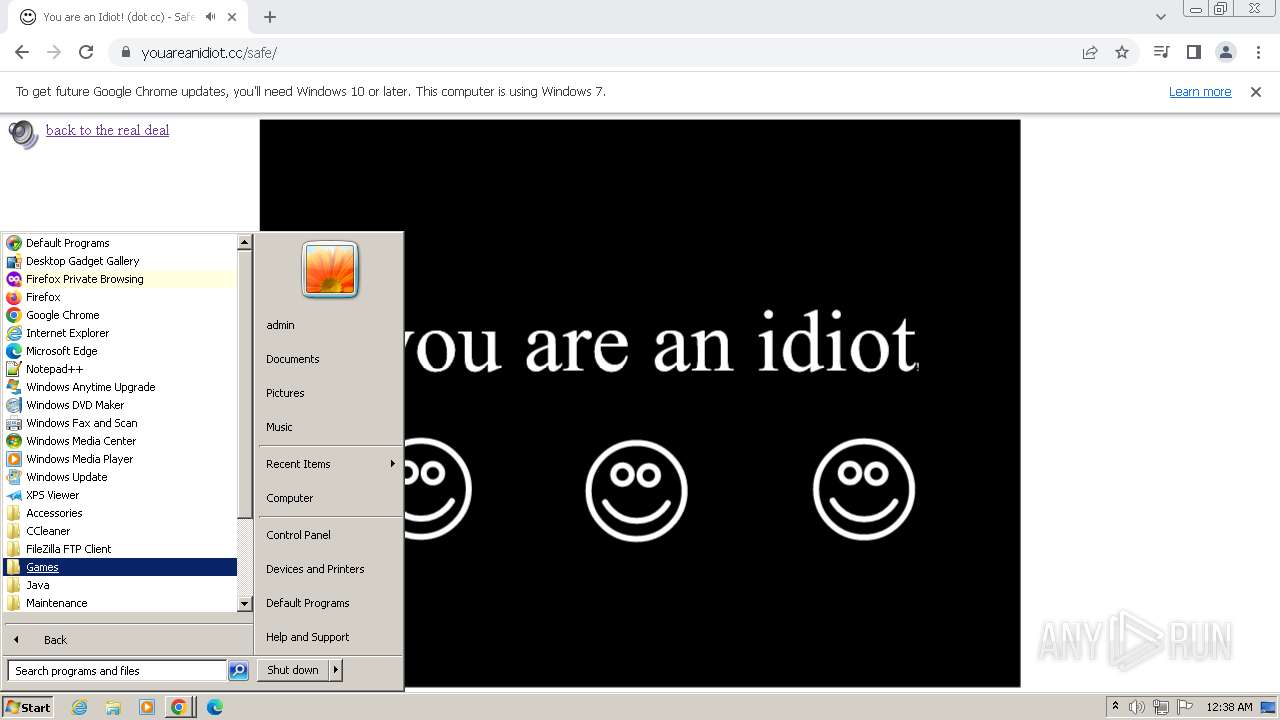1280x720 pixels.
Task: Open the media control icon in Chrome toolbar
Action: 1162,52
